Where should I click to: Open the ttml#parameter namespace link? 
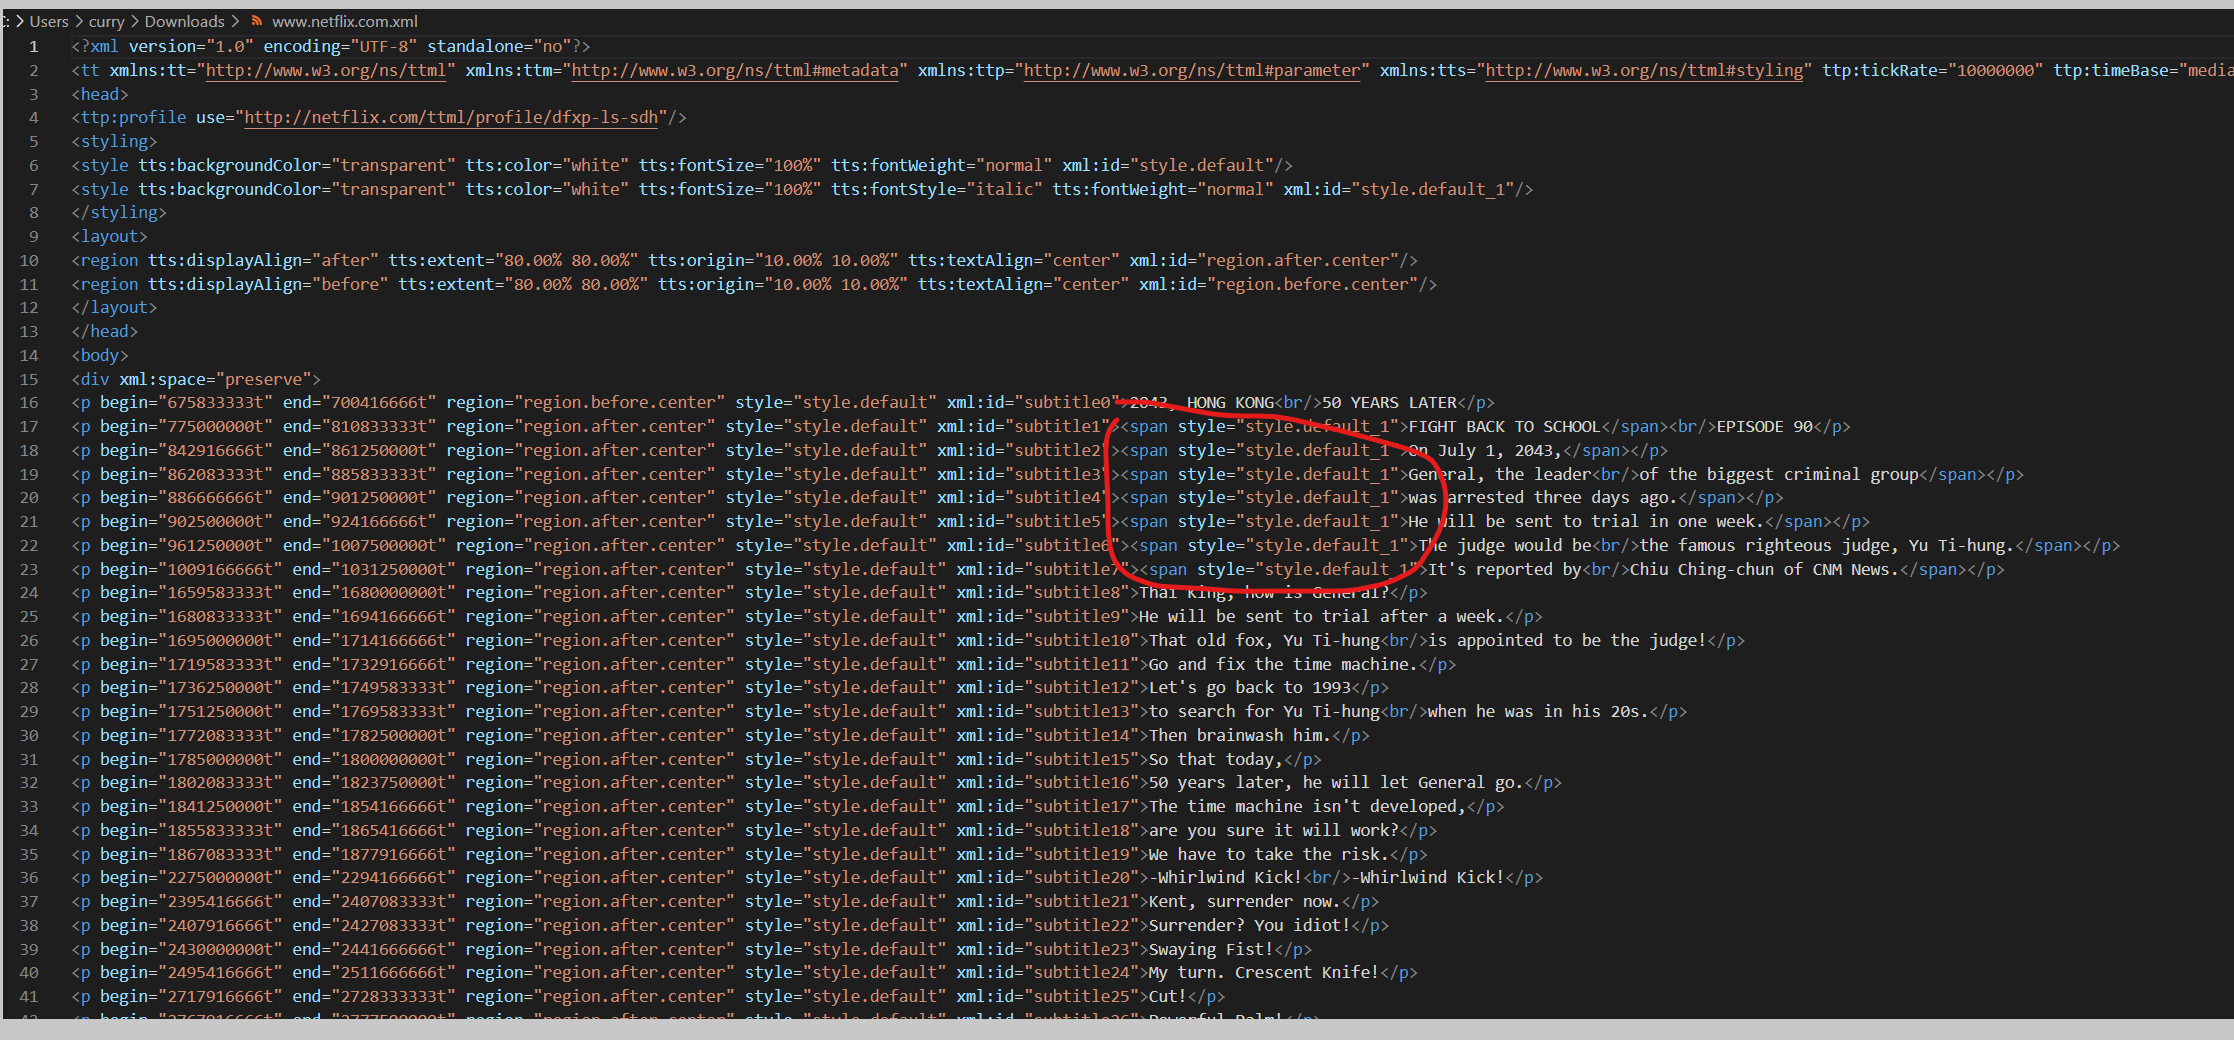click(x=1190, y=70)
